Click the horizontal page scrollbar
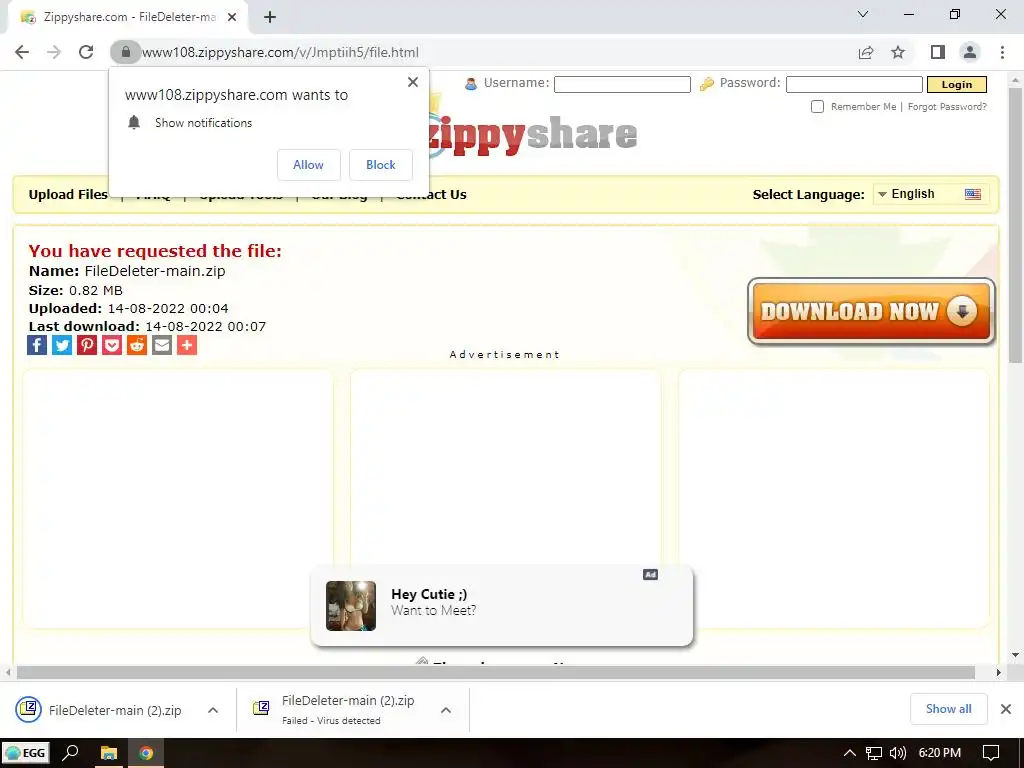This screenshot has width=1024, height=768. (496, 672)
